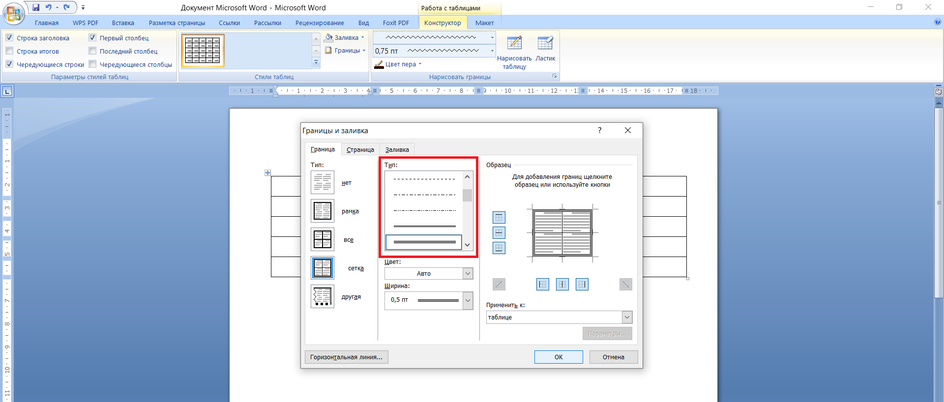Click Горизонтальная линия button

click(x=346, y=357)
